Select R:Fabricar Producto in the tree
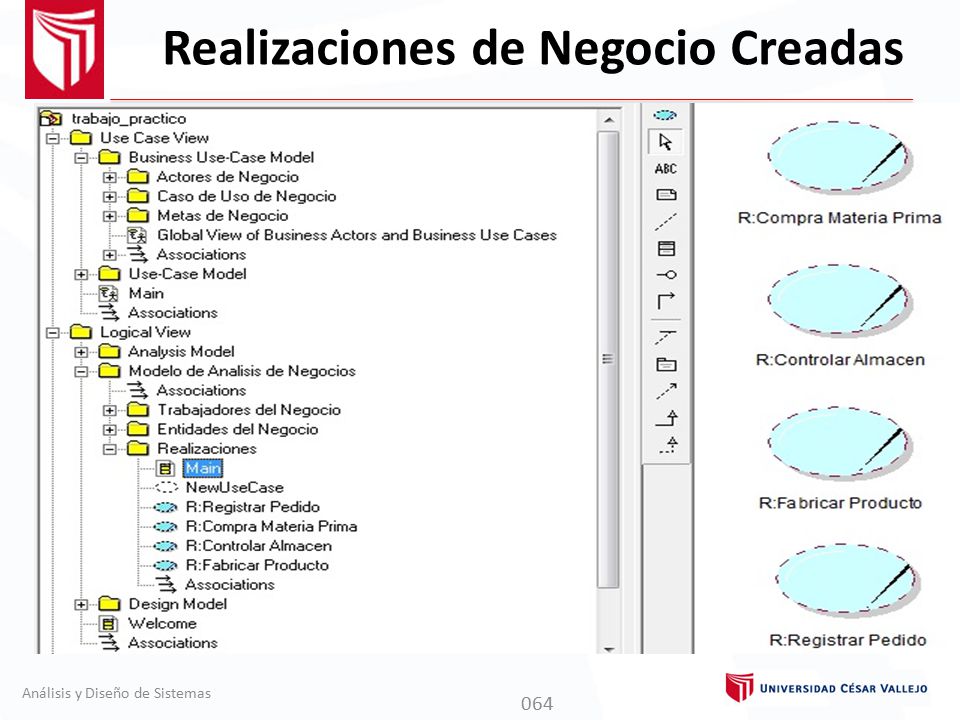960x720 pixels. click(257, 565)
